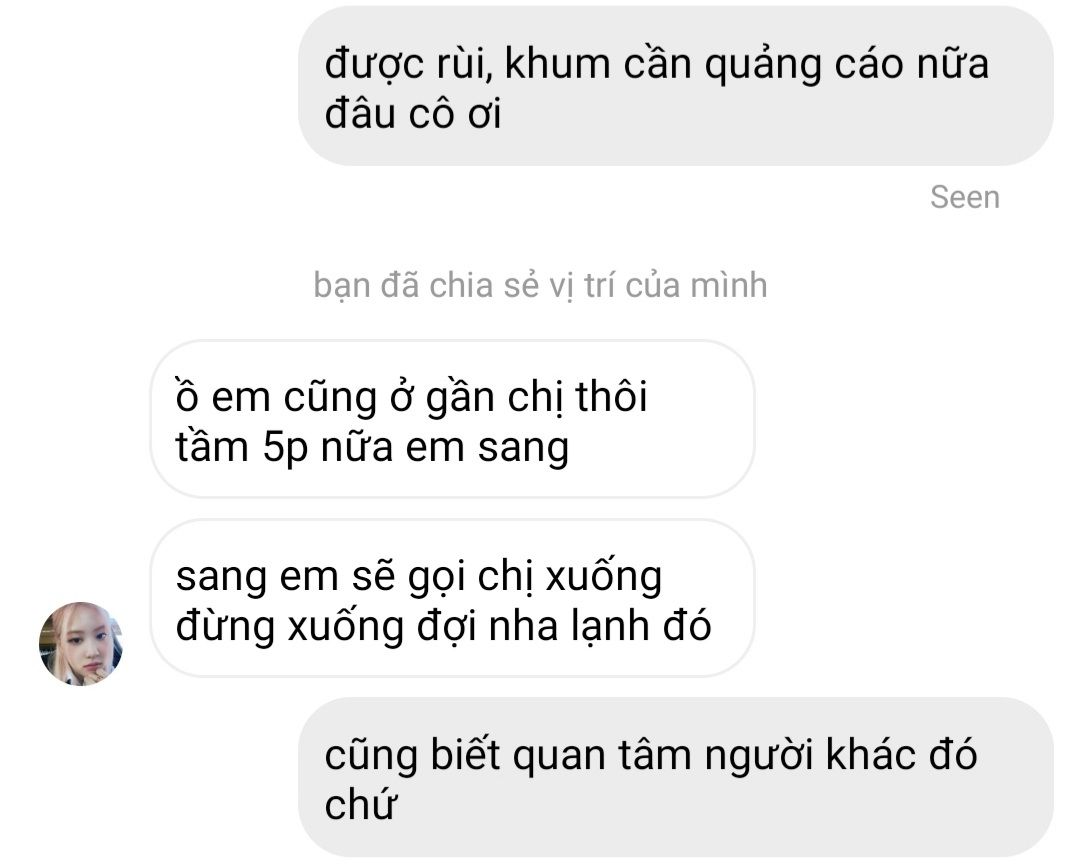This screenshot has width=1080, height=868.
Task: Open the "bạn đã chia sẻ vị trí" notice
Action: (540, 285)
